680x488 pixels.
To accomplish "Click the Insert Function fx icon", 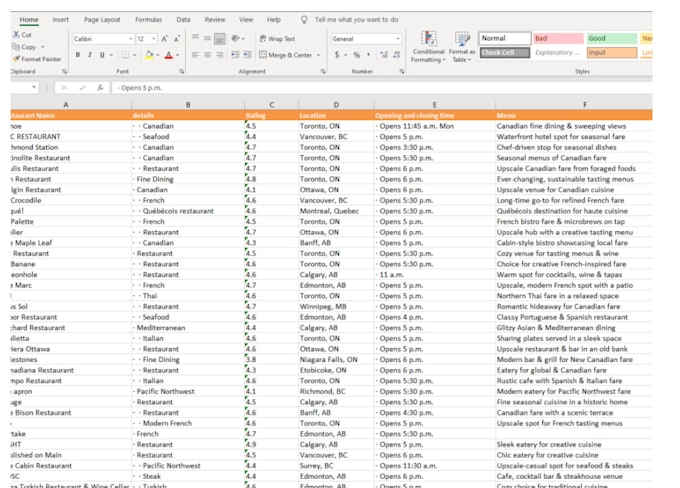I will pyautogui.click(x=100, y=88).
